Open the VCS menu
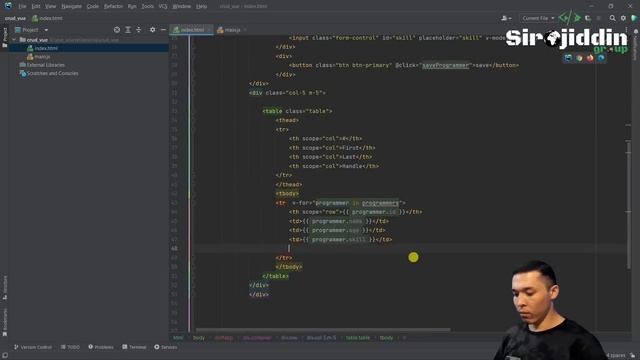 163,7
